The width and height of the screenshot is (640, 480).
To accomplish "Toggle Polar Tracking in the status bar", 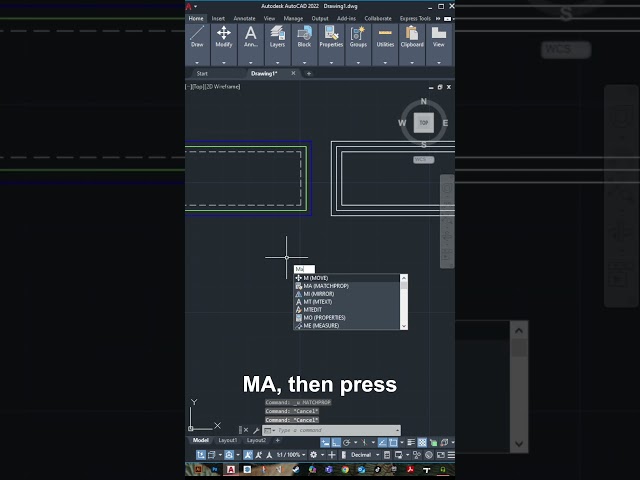I will (347, 442).
